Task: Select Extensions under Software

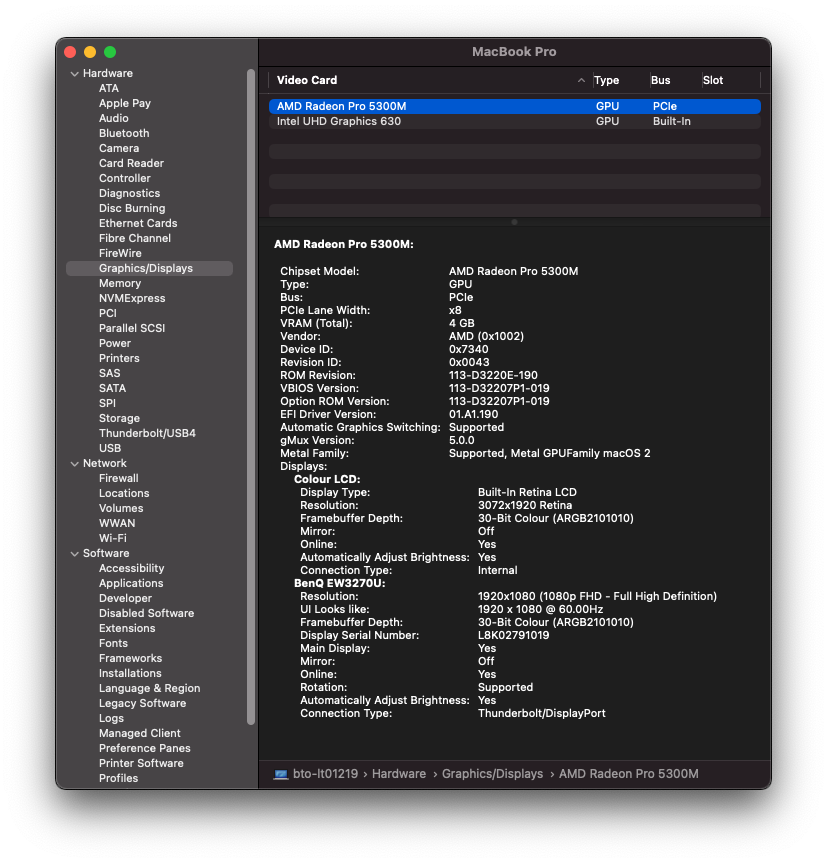Action: pyautogui.click(x=127, y=628)
